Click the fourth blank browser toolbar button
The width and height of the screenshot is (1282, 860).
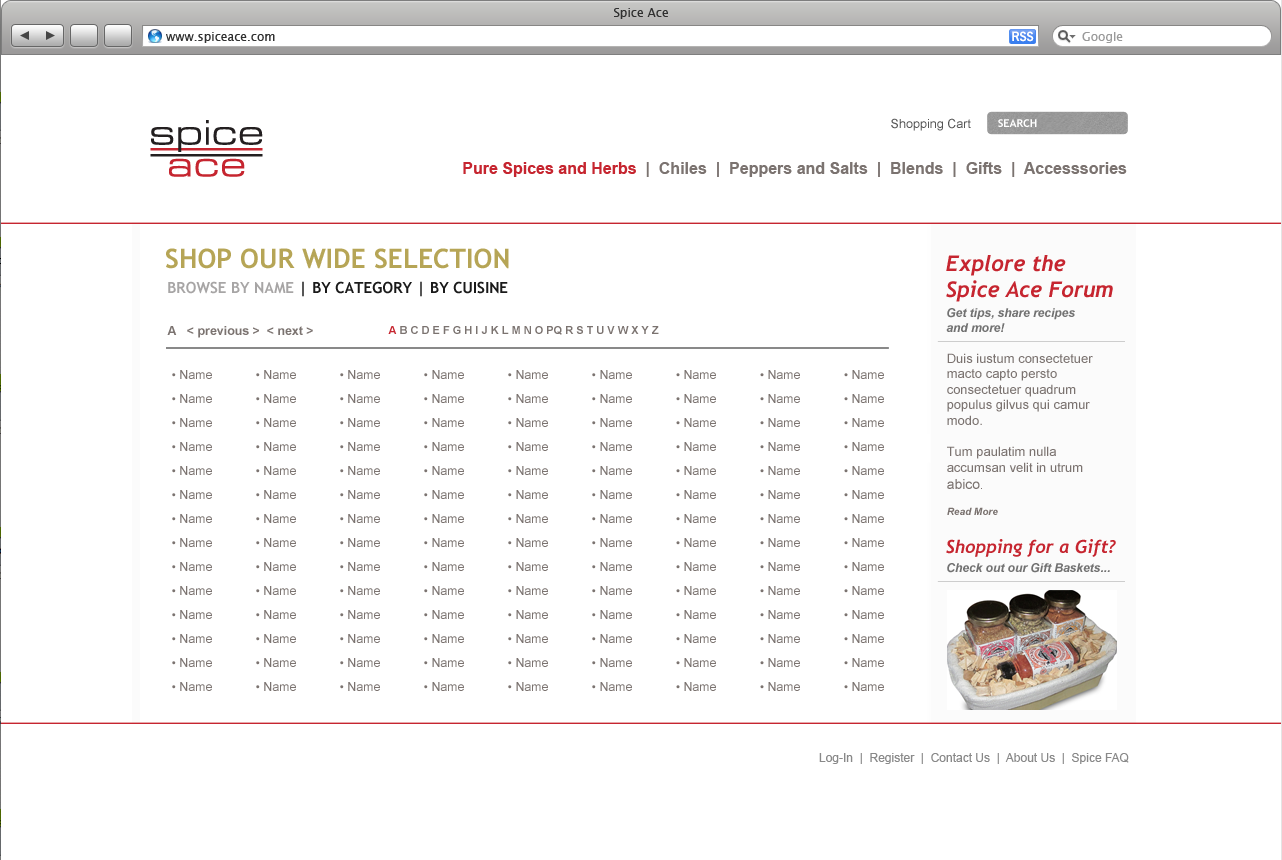118,36
